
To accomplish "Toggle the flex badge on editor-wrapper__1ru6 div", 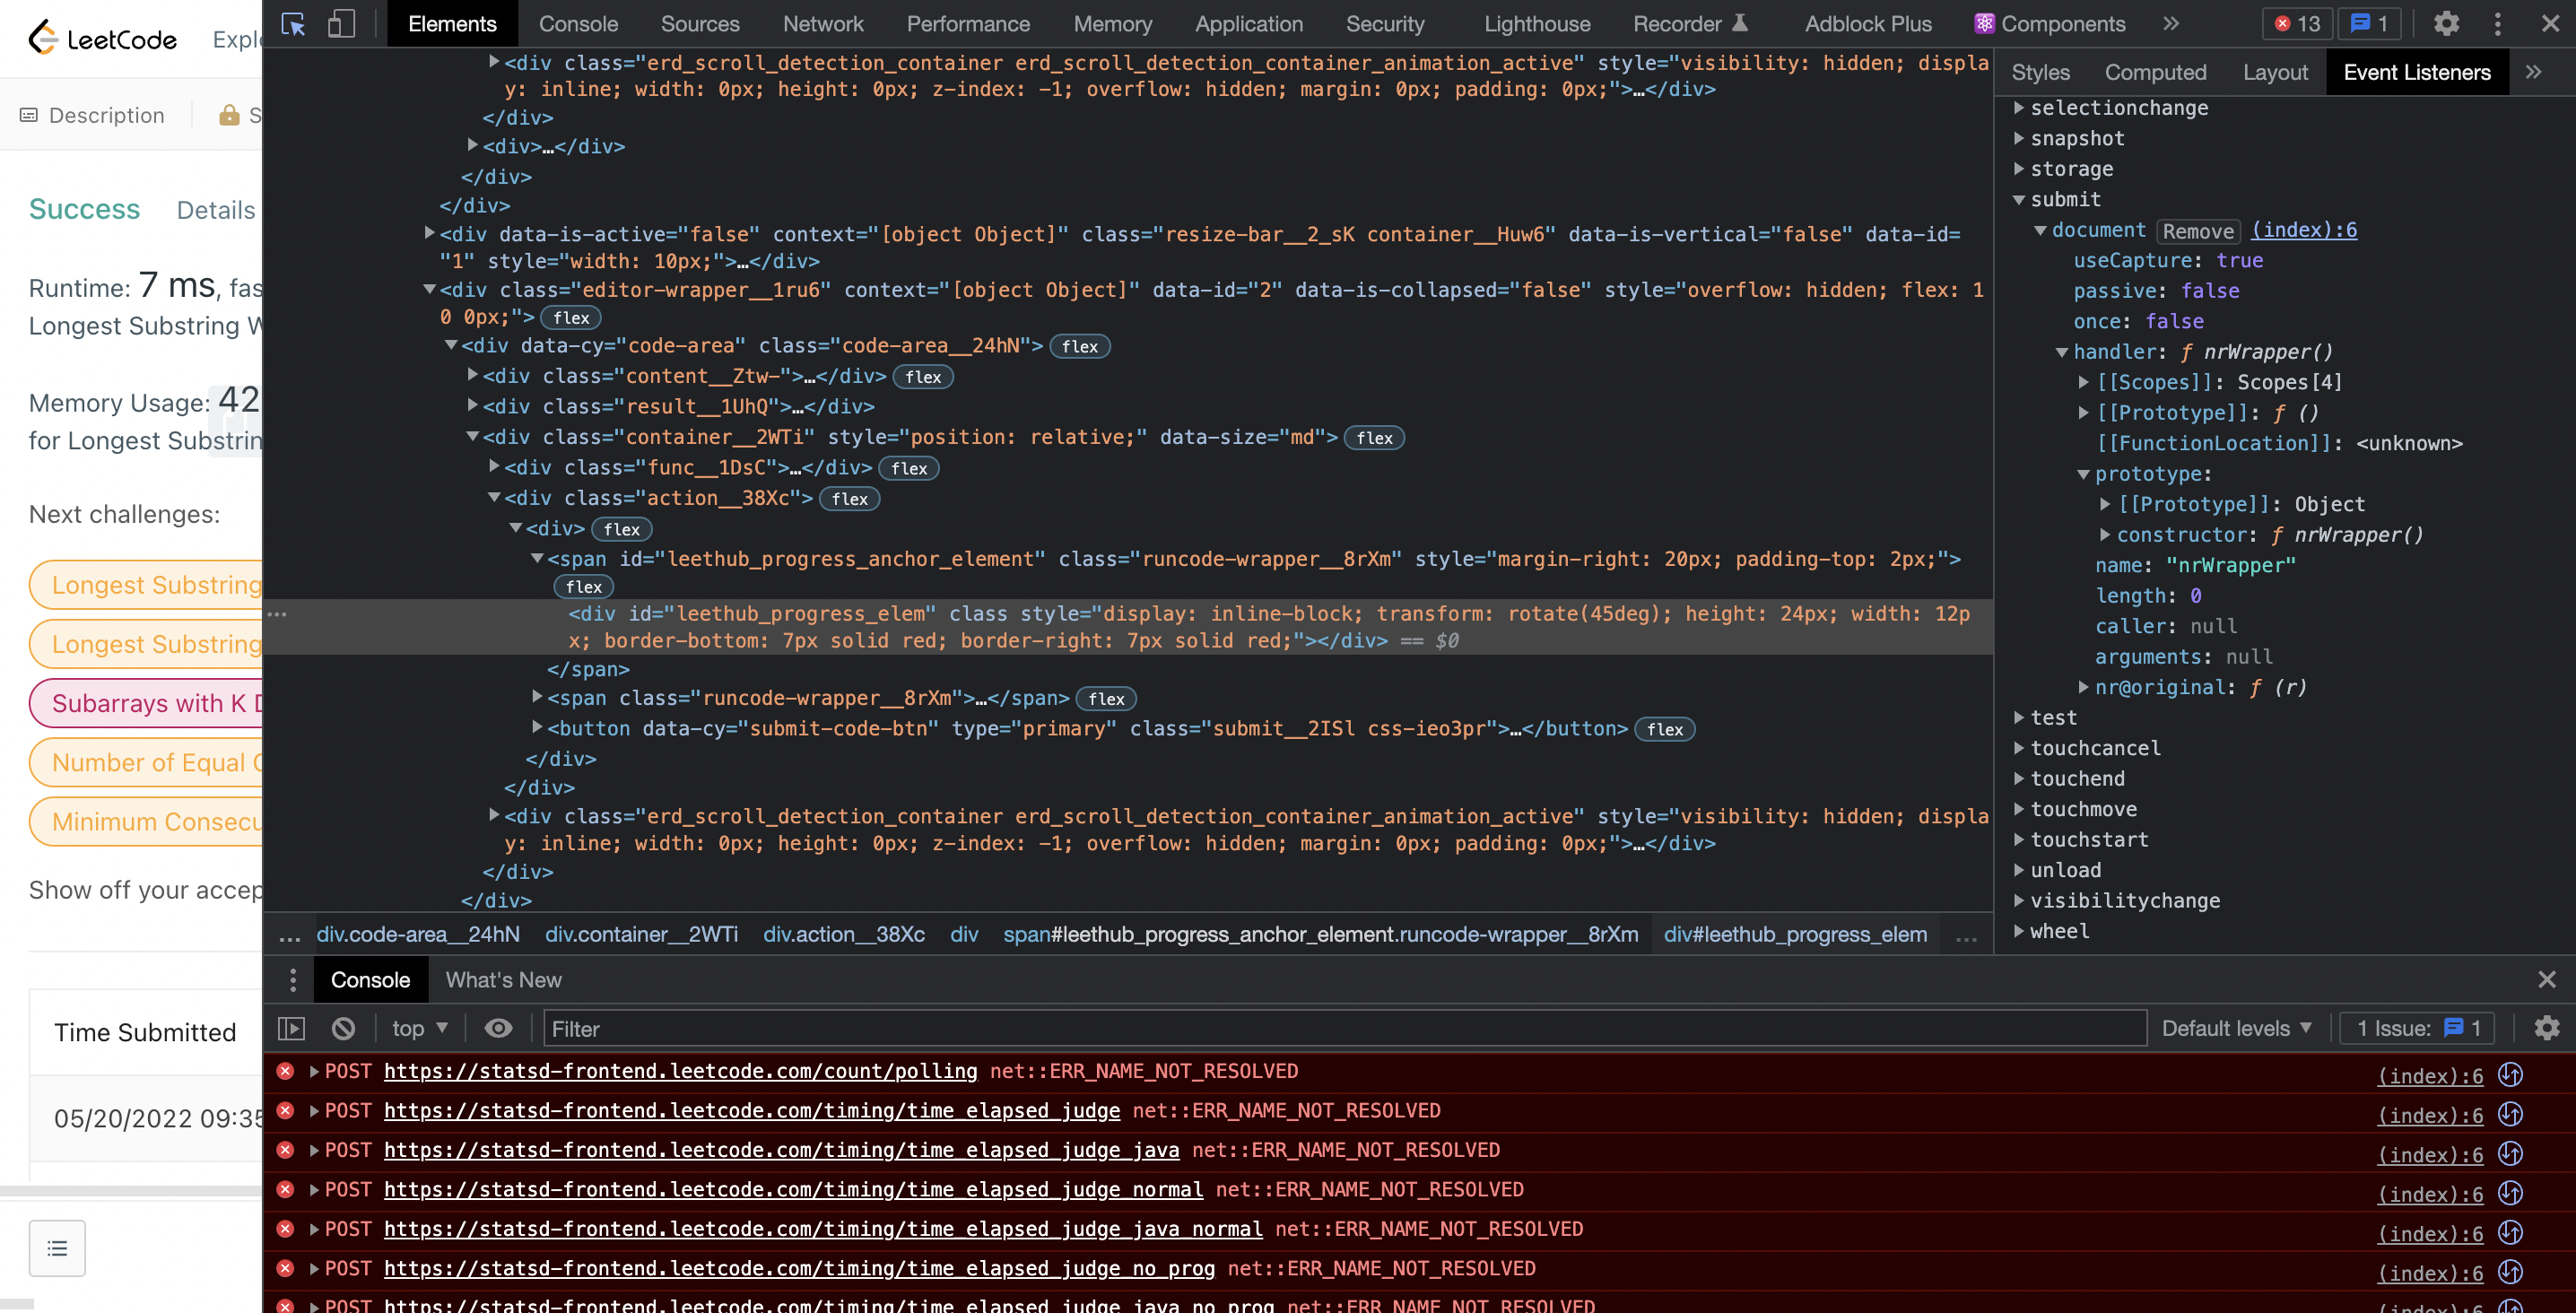I will coord(571,317).
